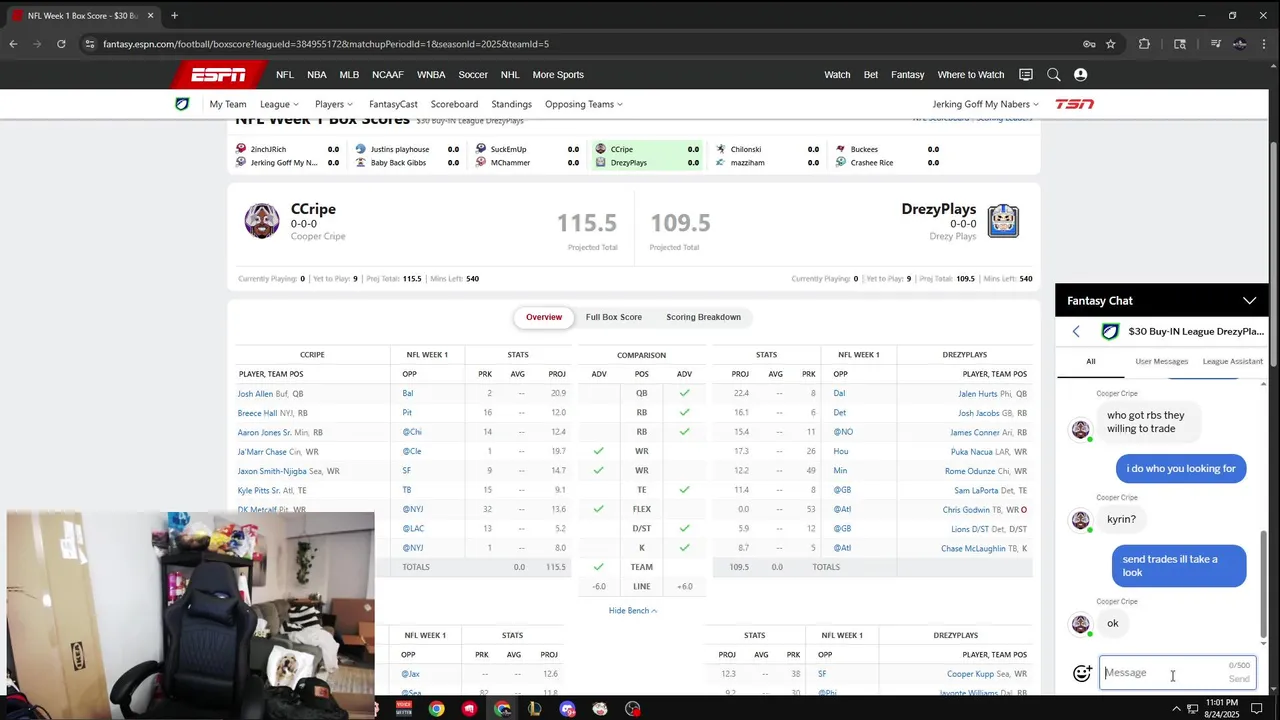Select the chat All tab
Image resolution: width=1280 pixels, height=720 pixels.
(1091, 361)
